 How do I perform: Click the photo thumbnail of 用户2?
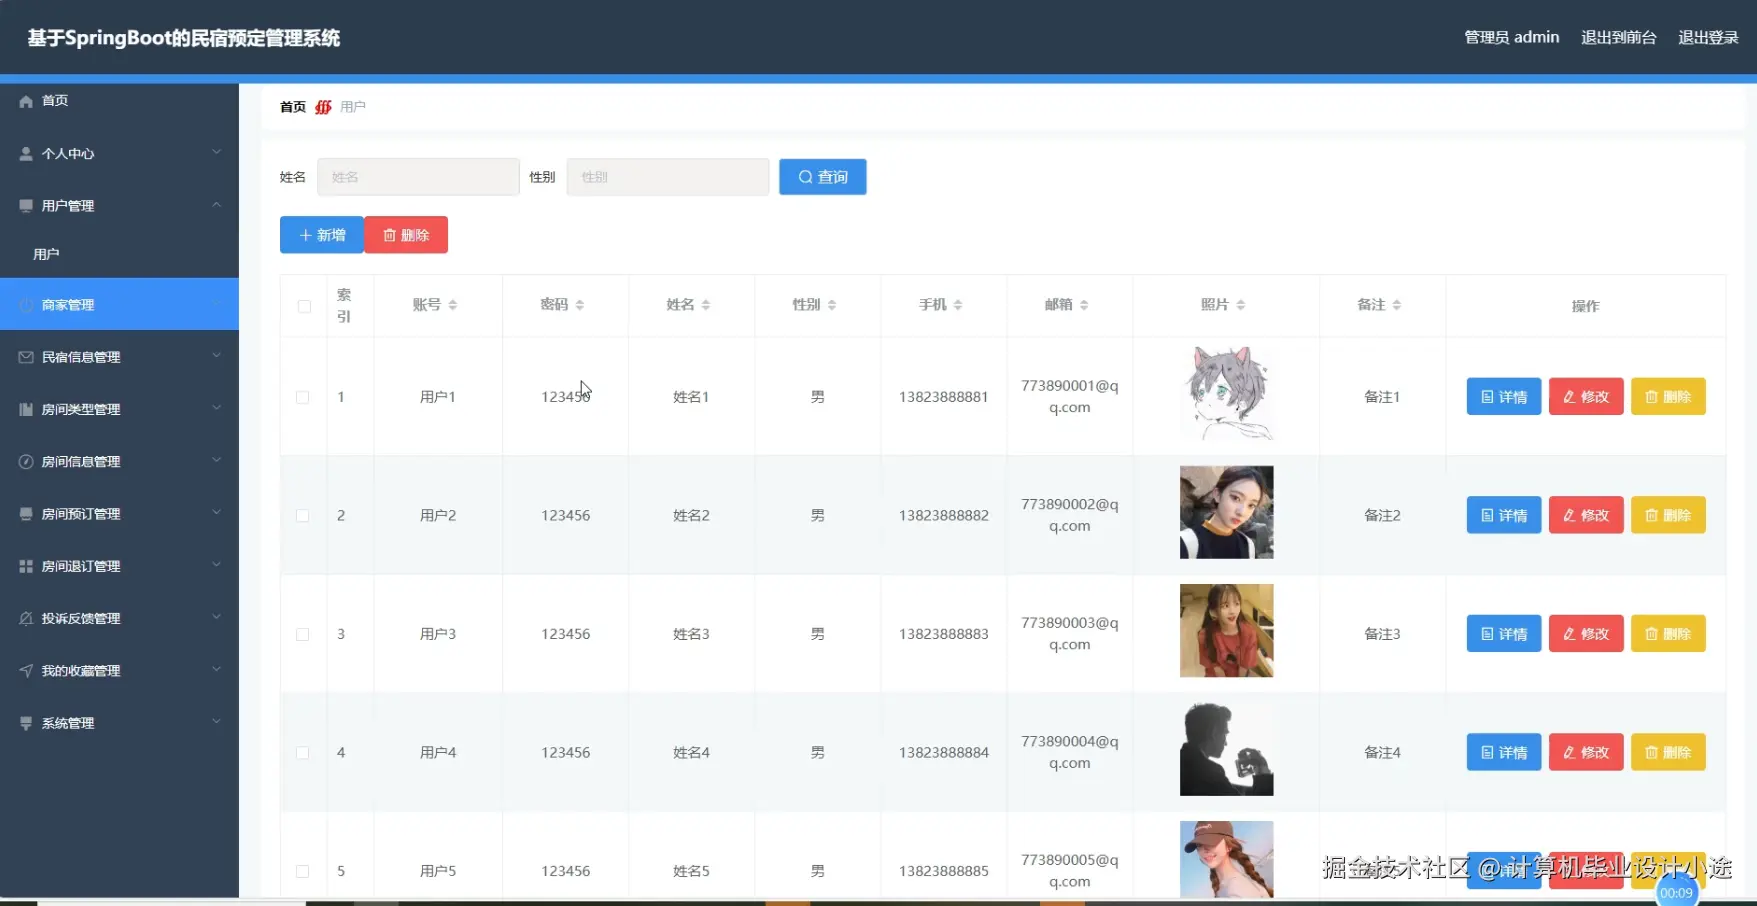tap(1227, 512)
